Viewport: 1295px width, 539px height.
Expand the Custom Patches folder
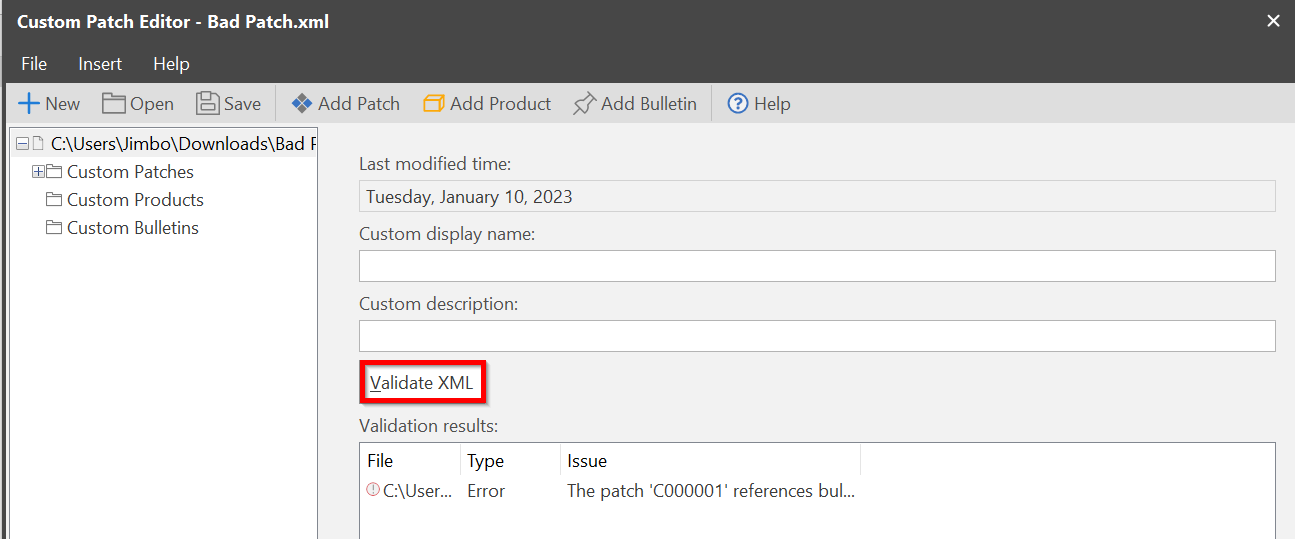click(x=39, y=172)
